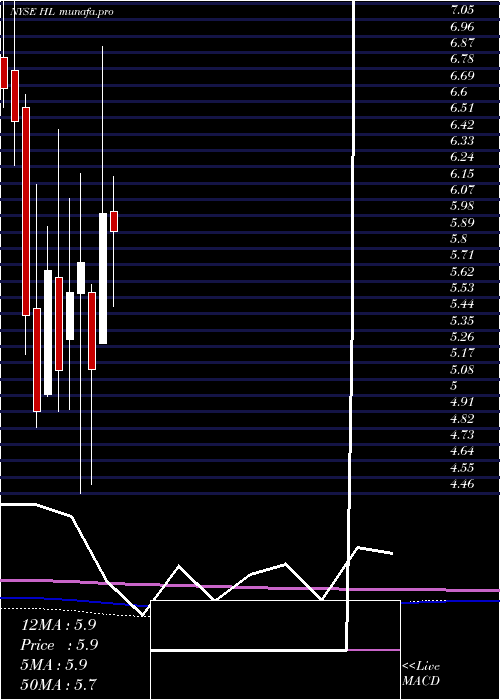Click the 5.35 price axis label
Screen dimensions: 500x700
tap(462, 321)
